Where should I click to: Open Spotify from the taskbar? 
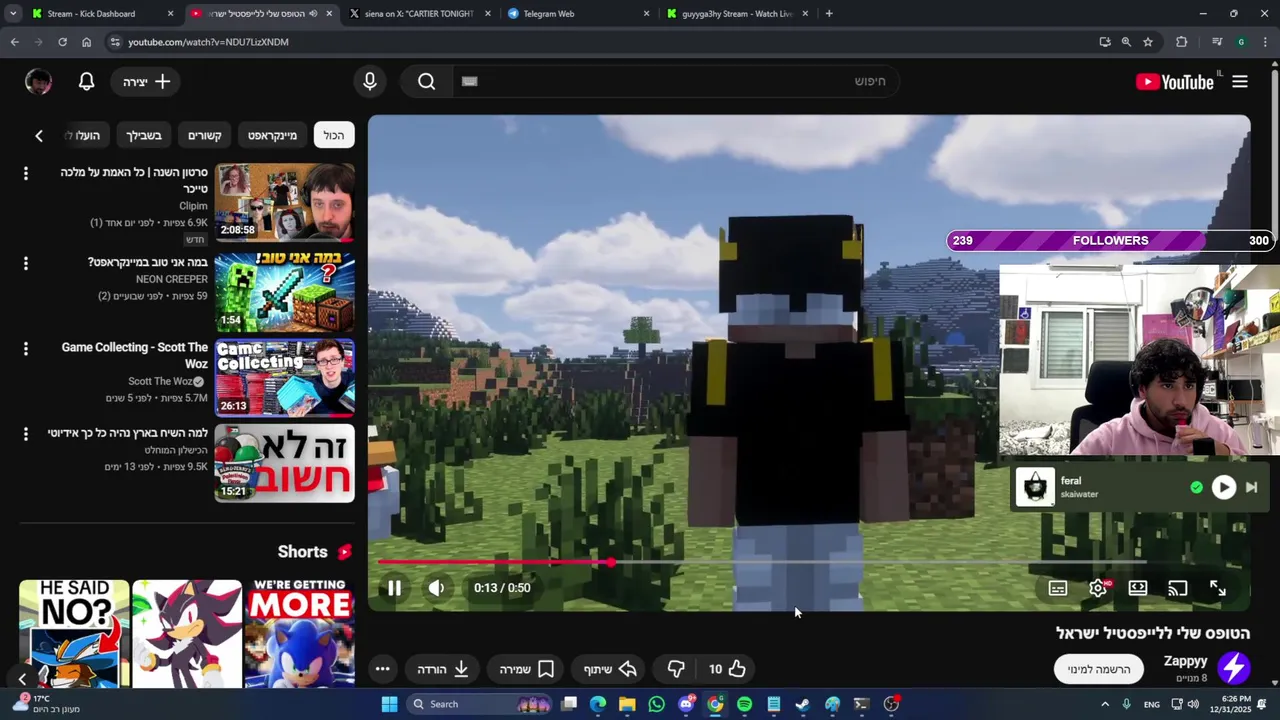pyautogui.click(x=744, y=704)
